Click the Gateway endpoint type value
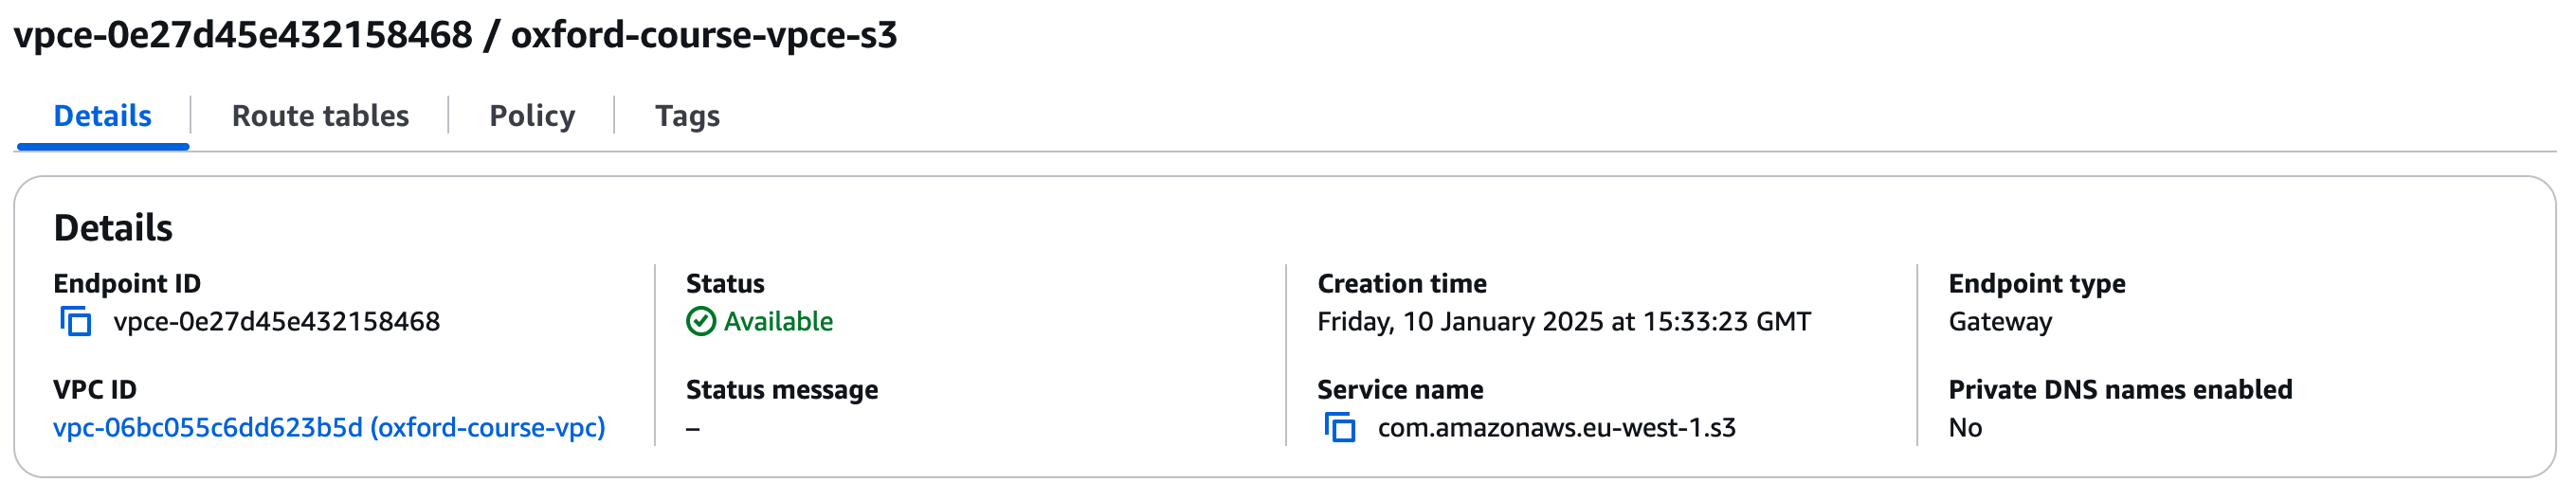The image size is (2576, 500). 2000,322
